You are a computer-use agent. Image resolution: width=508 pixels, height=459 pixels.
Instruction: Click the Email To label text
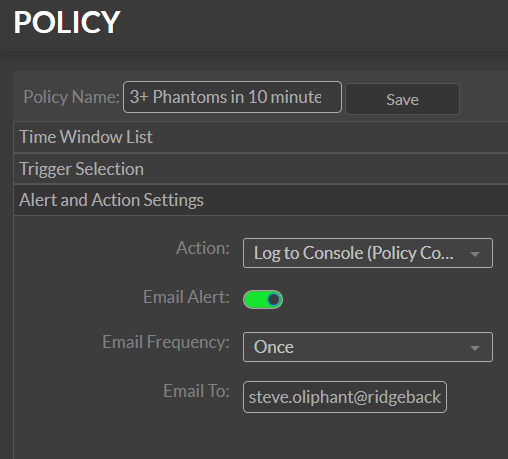click(196, 391)
